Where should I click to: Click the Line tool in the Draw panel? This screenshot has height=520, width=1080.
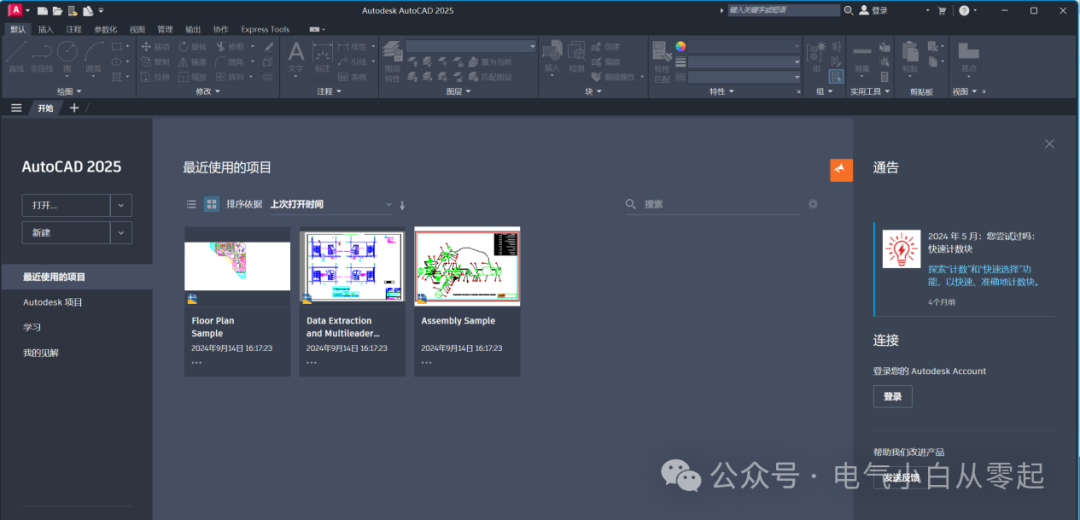point(17,57)
